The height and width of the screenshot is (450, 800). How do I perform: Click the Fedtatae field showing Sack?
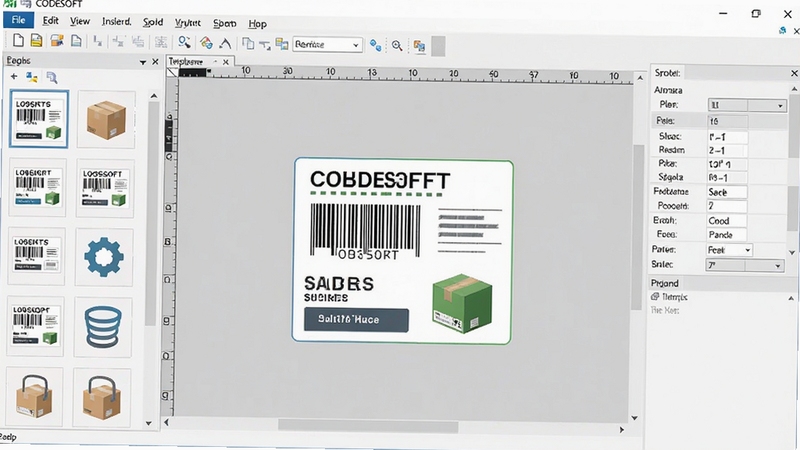pos(727,192)
